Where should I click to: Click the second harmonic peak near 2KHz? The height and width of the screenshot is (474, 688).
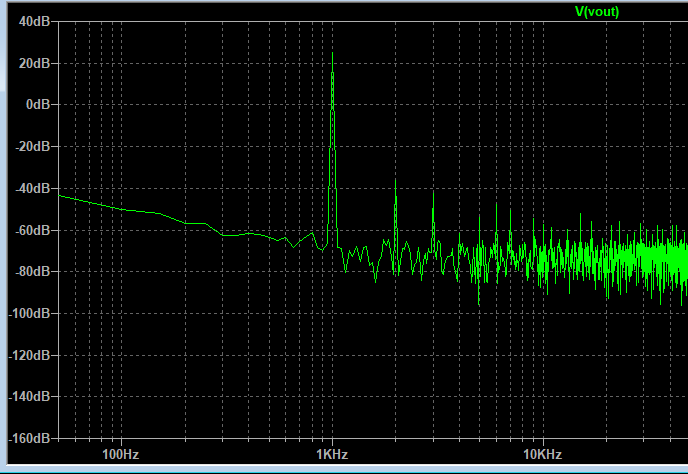(395, 180)
